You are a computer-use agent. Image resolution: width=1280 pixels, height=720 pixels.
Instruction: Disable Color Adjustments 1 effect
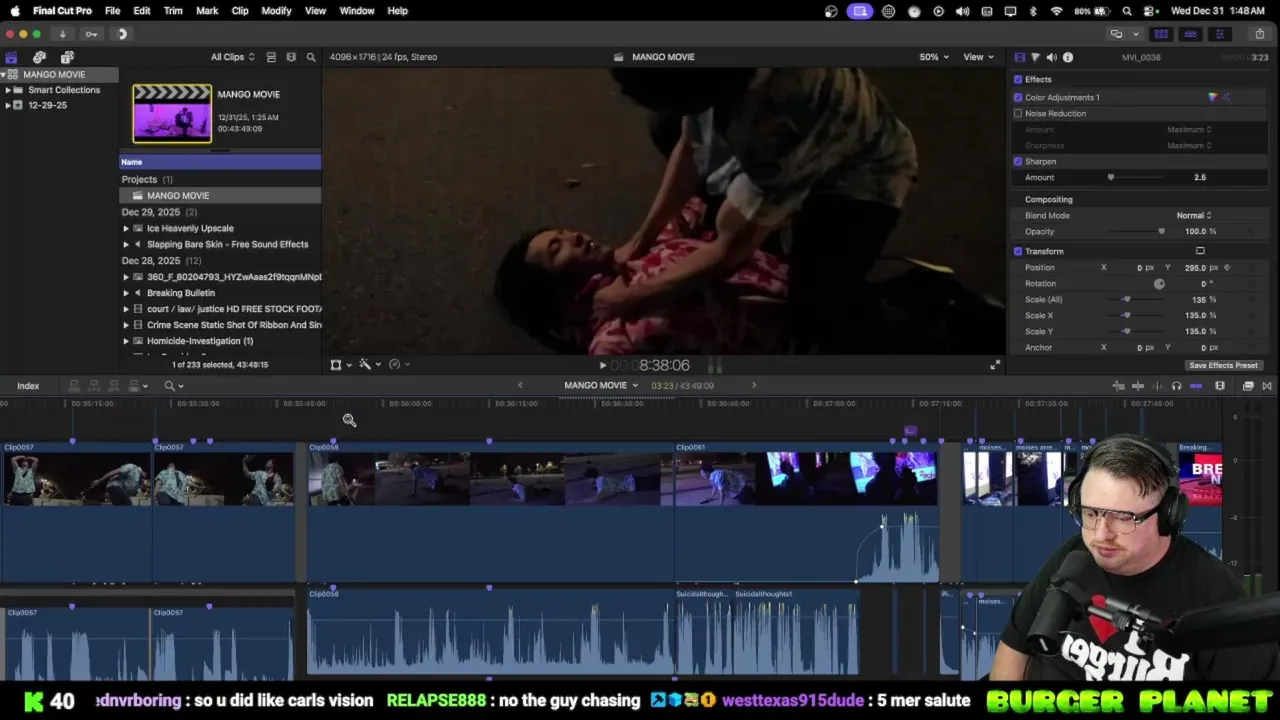(x=1018, y=97)
